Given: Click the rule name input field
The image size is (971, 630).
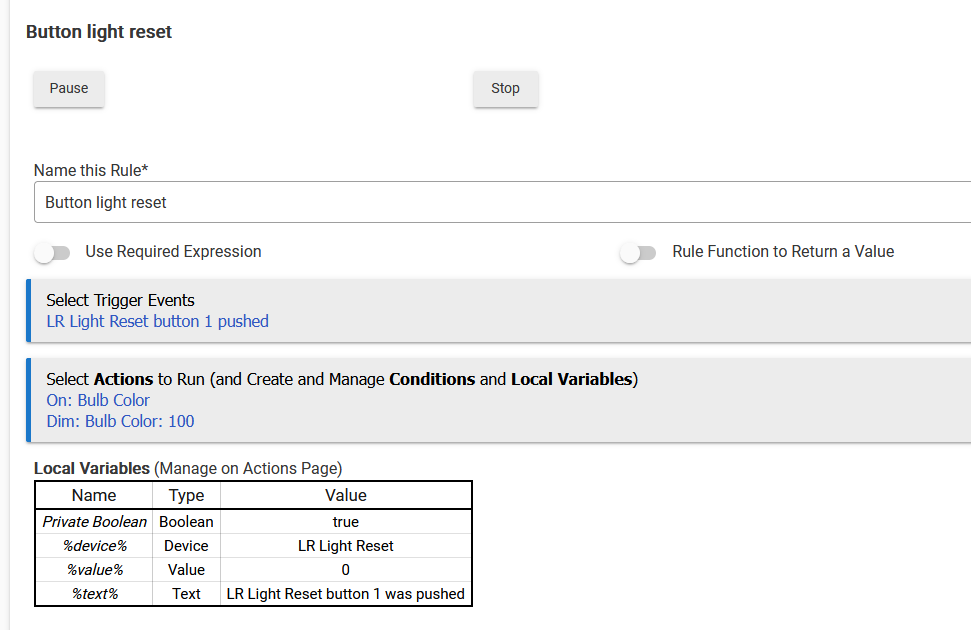Looking at the screenshot, I should (x=500, y=202).
